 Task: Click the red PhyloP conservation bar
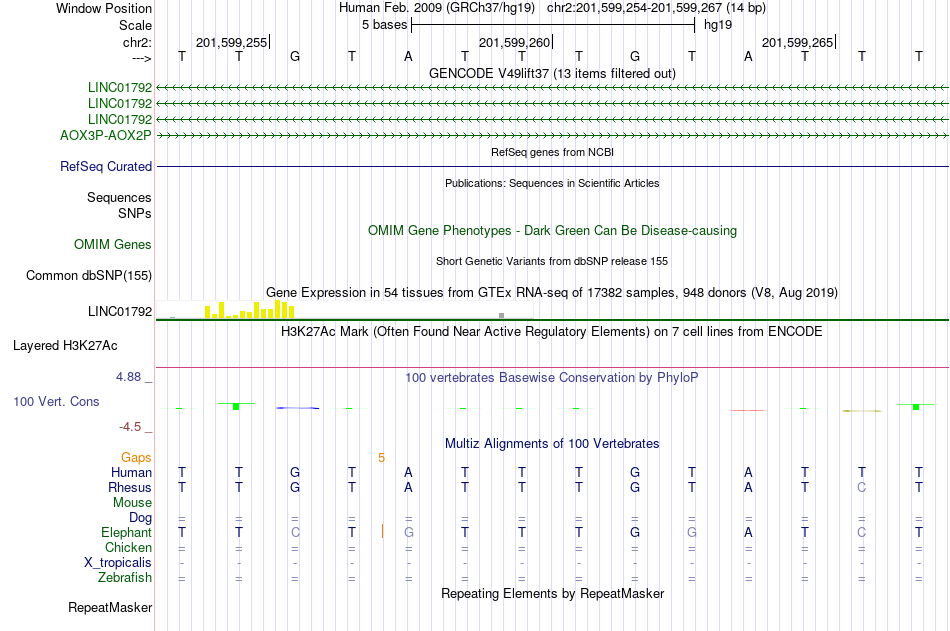748,410
